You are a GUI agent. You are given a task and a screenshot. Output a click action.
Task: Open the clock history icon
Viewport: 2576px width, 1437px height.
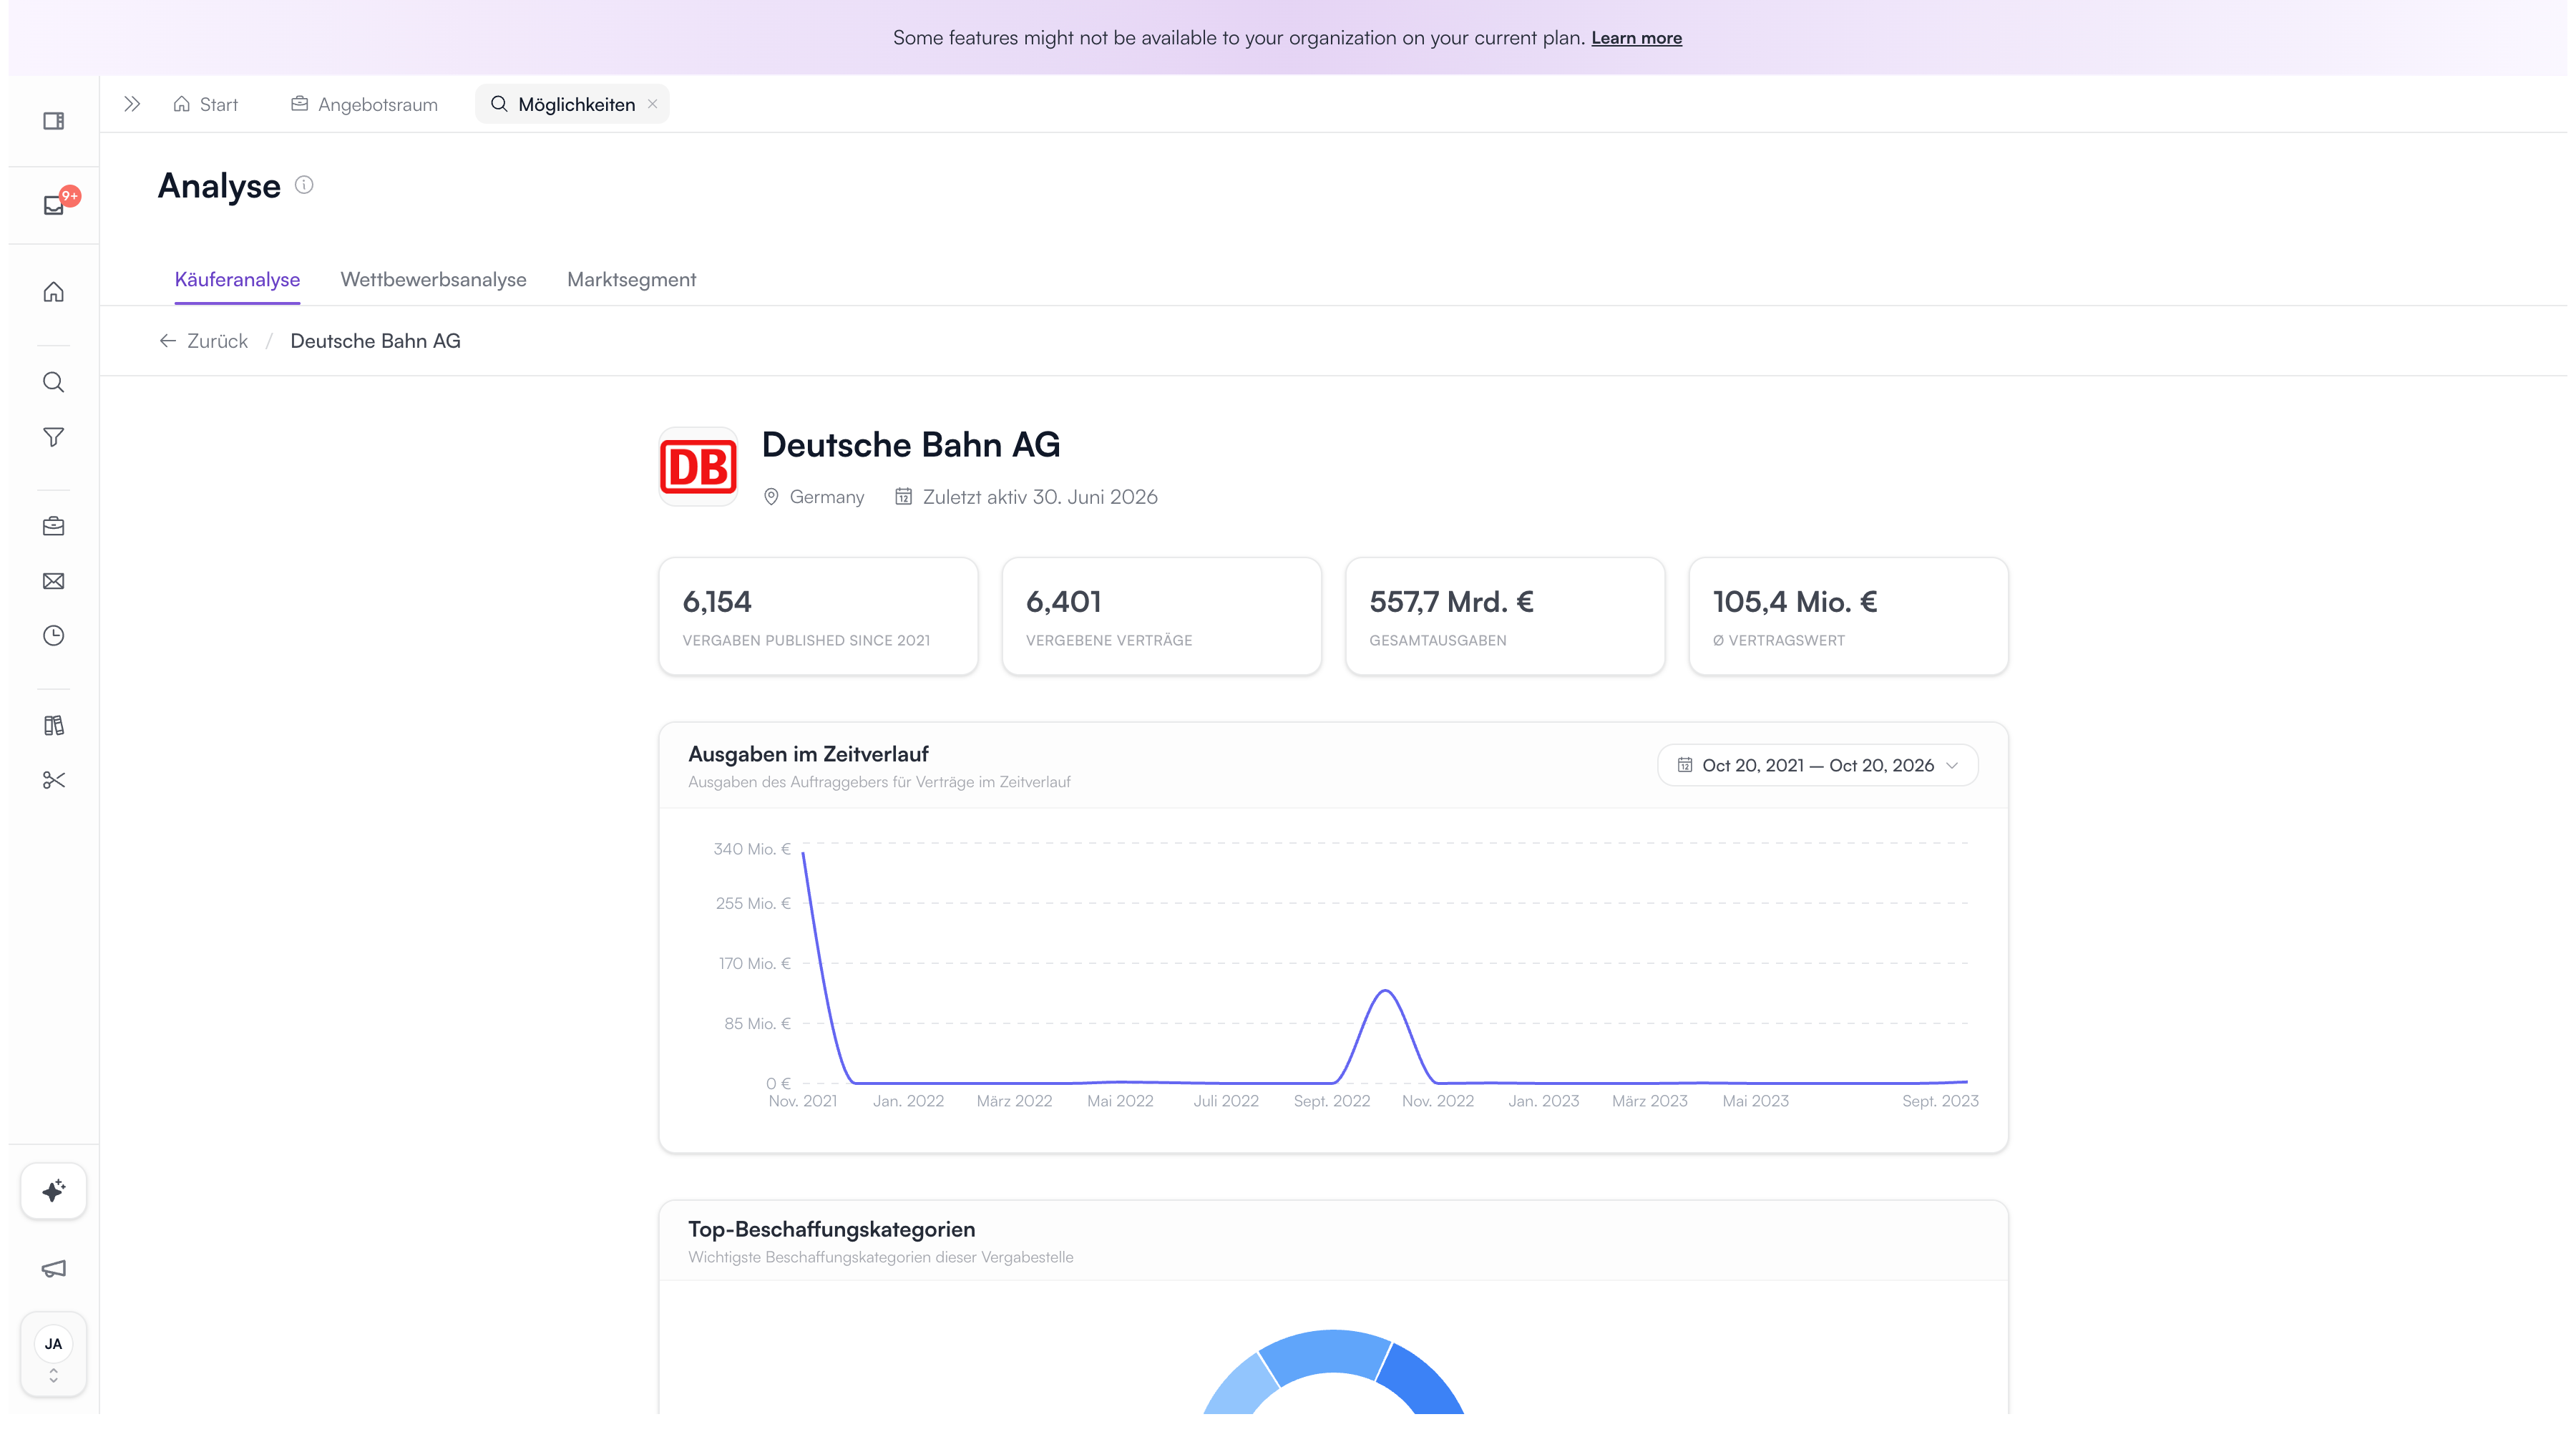pos(54,636)
